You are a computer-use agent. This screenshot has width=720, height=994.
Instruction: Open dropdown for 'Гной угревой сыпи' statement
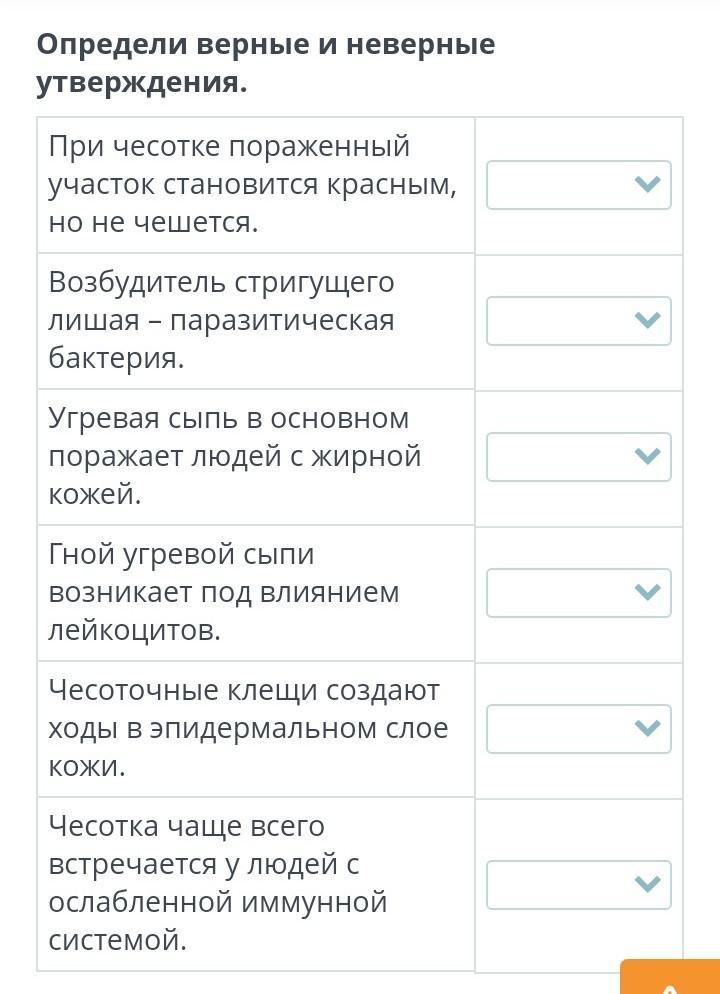(579, 593)
